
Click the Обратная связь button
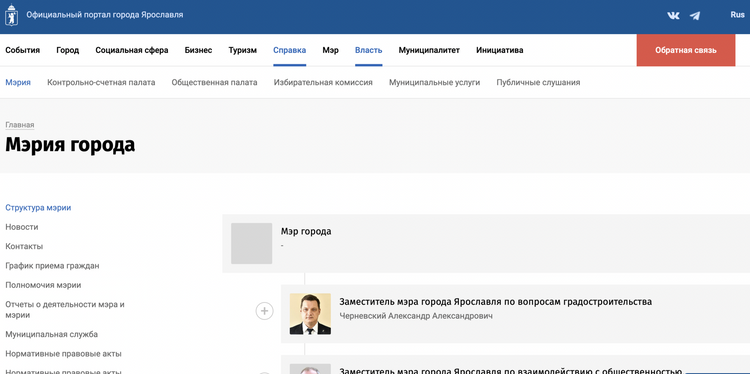[x=685, y=50]
